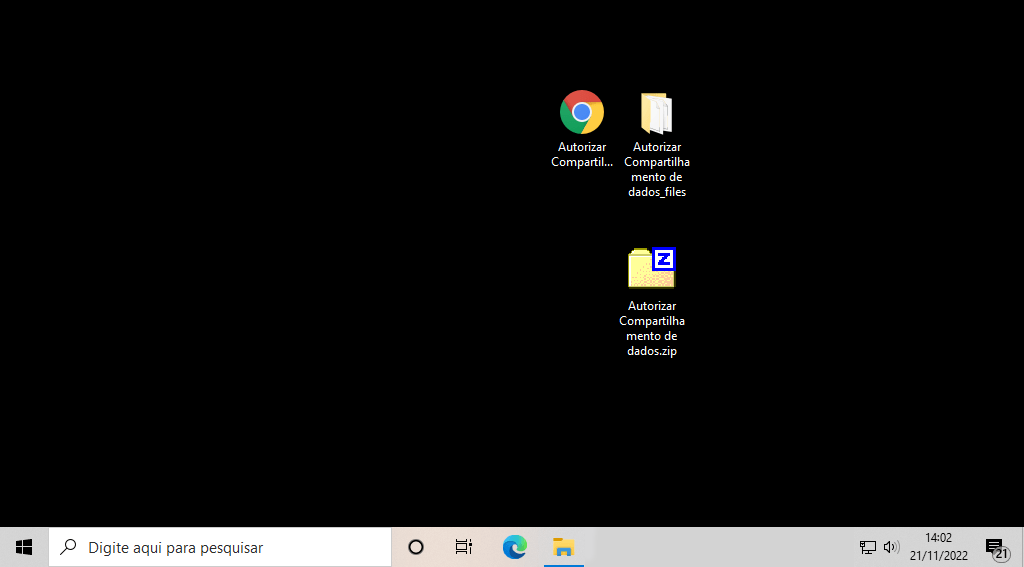The width and height of the screenshot is (1024, 567).
Task: Open File Explorer from the taskbar
Action: [x=564, y=547]
